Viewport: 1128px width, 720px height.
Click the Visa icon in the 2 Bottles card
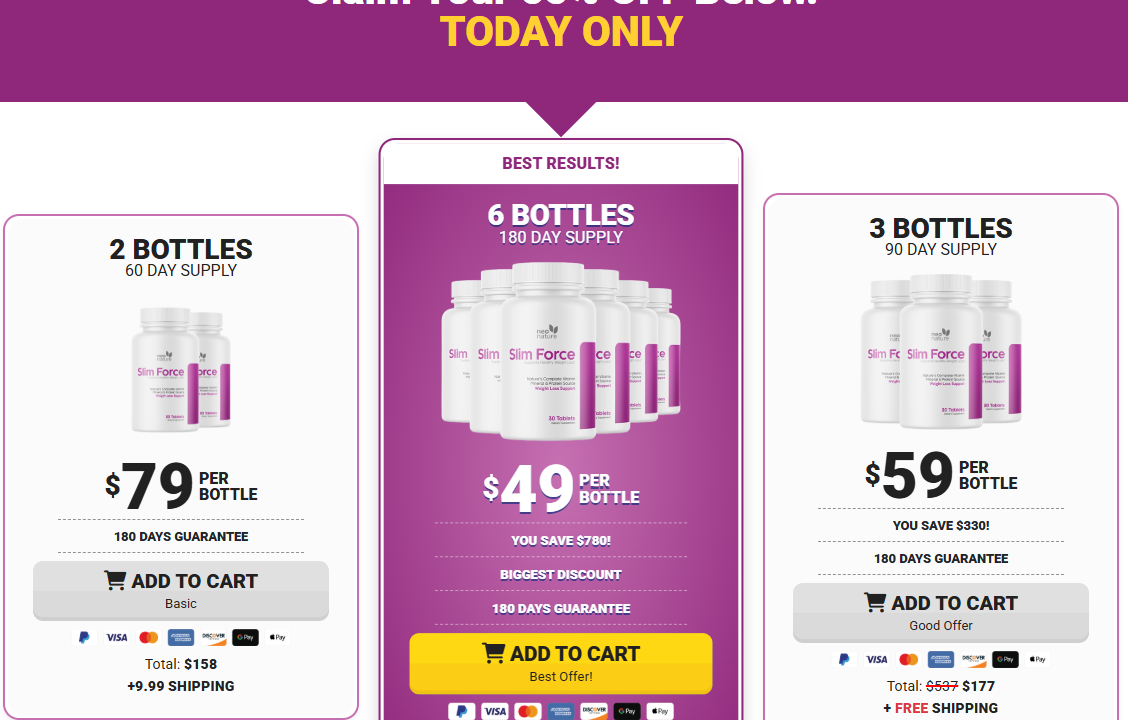[117, 637]
